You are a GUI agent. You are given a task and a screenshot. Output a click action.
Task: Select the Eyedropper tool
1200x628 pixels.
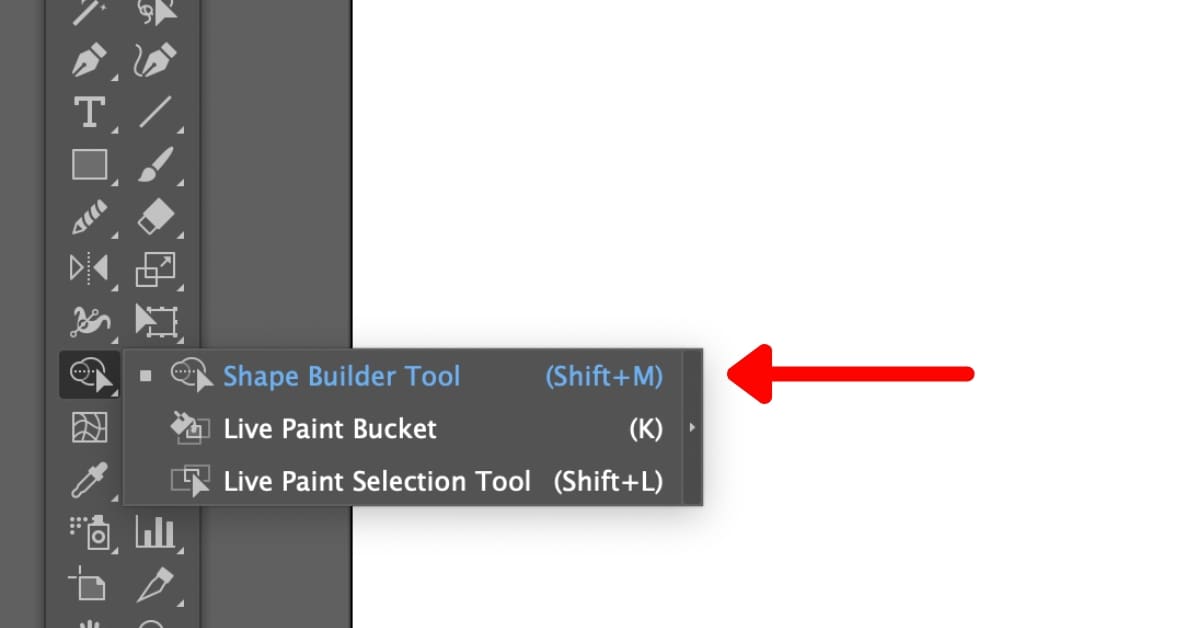(90, 480)
